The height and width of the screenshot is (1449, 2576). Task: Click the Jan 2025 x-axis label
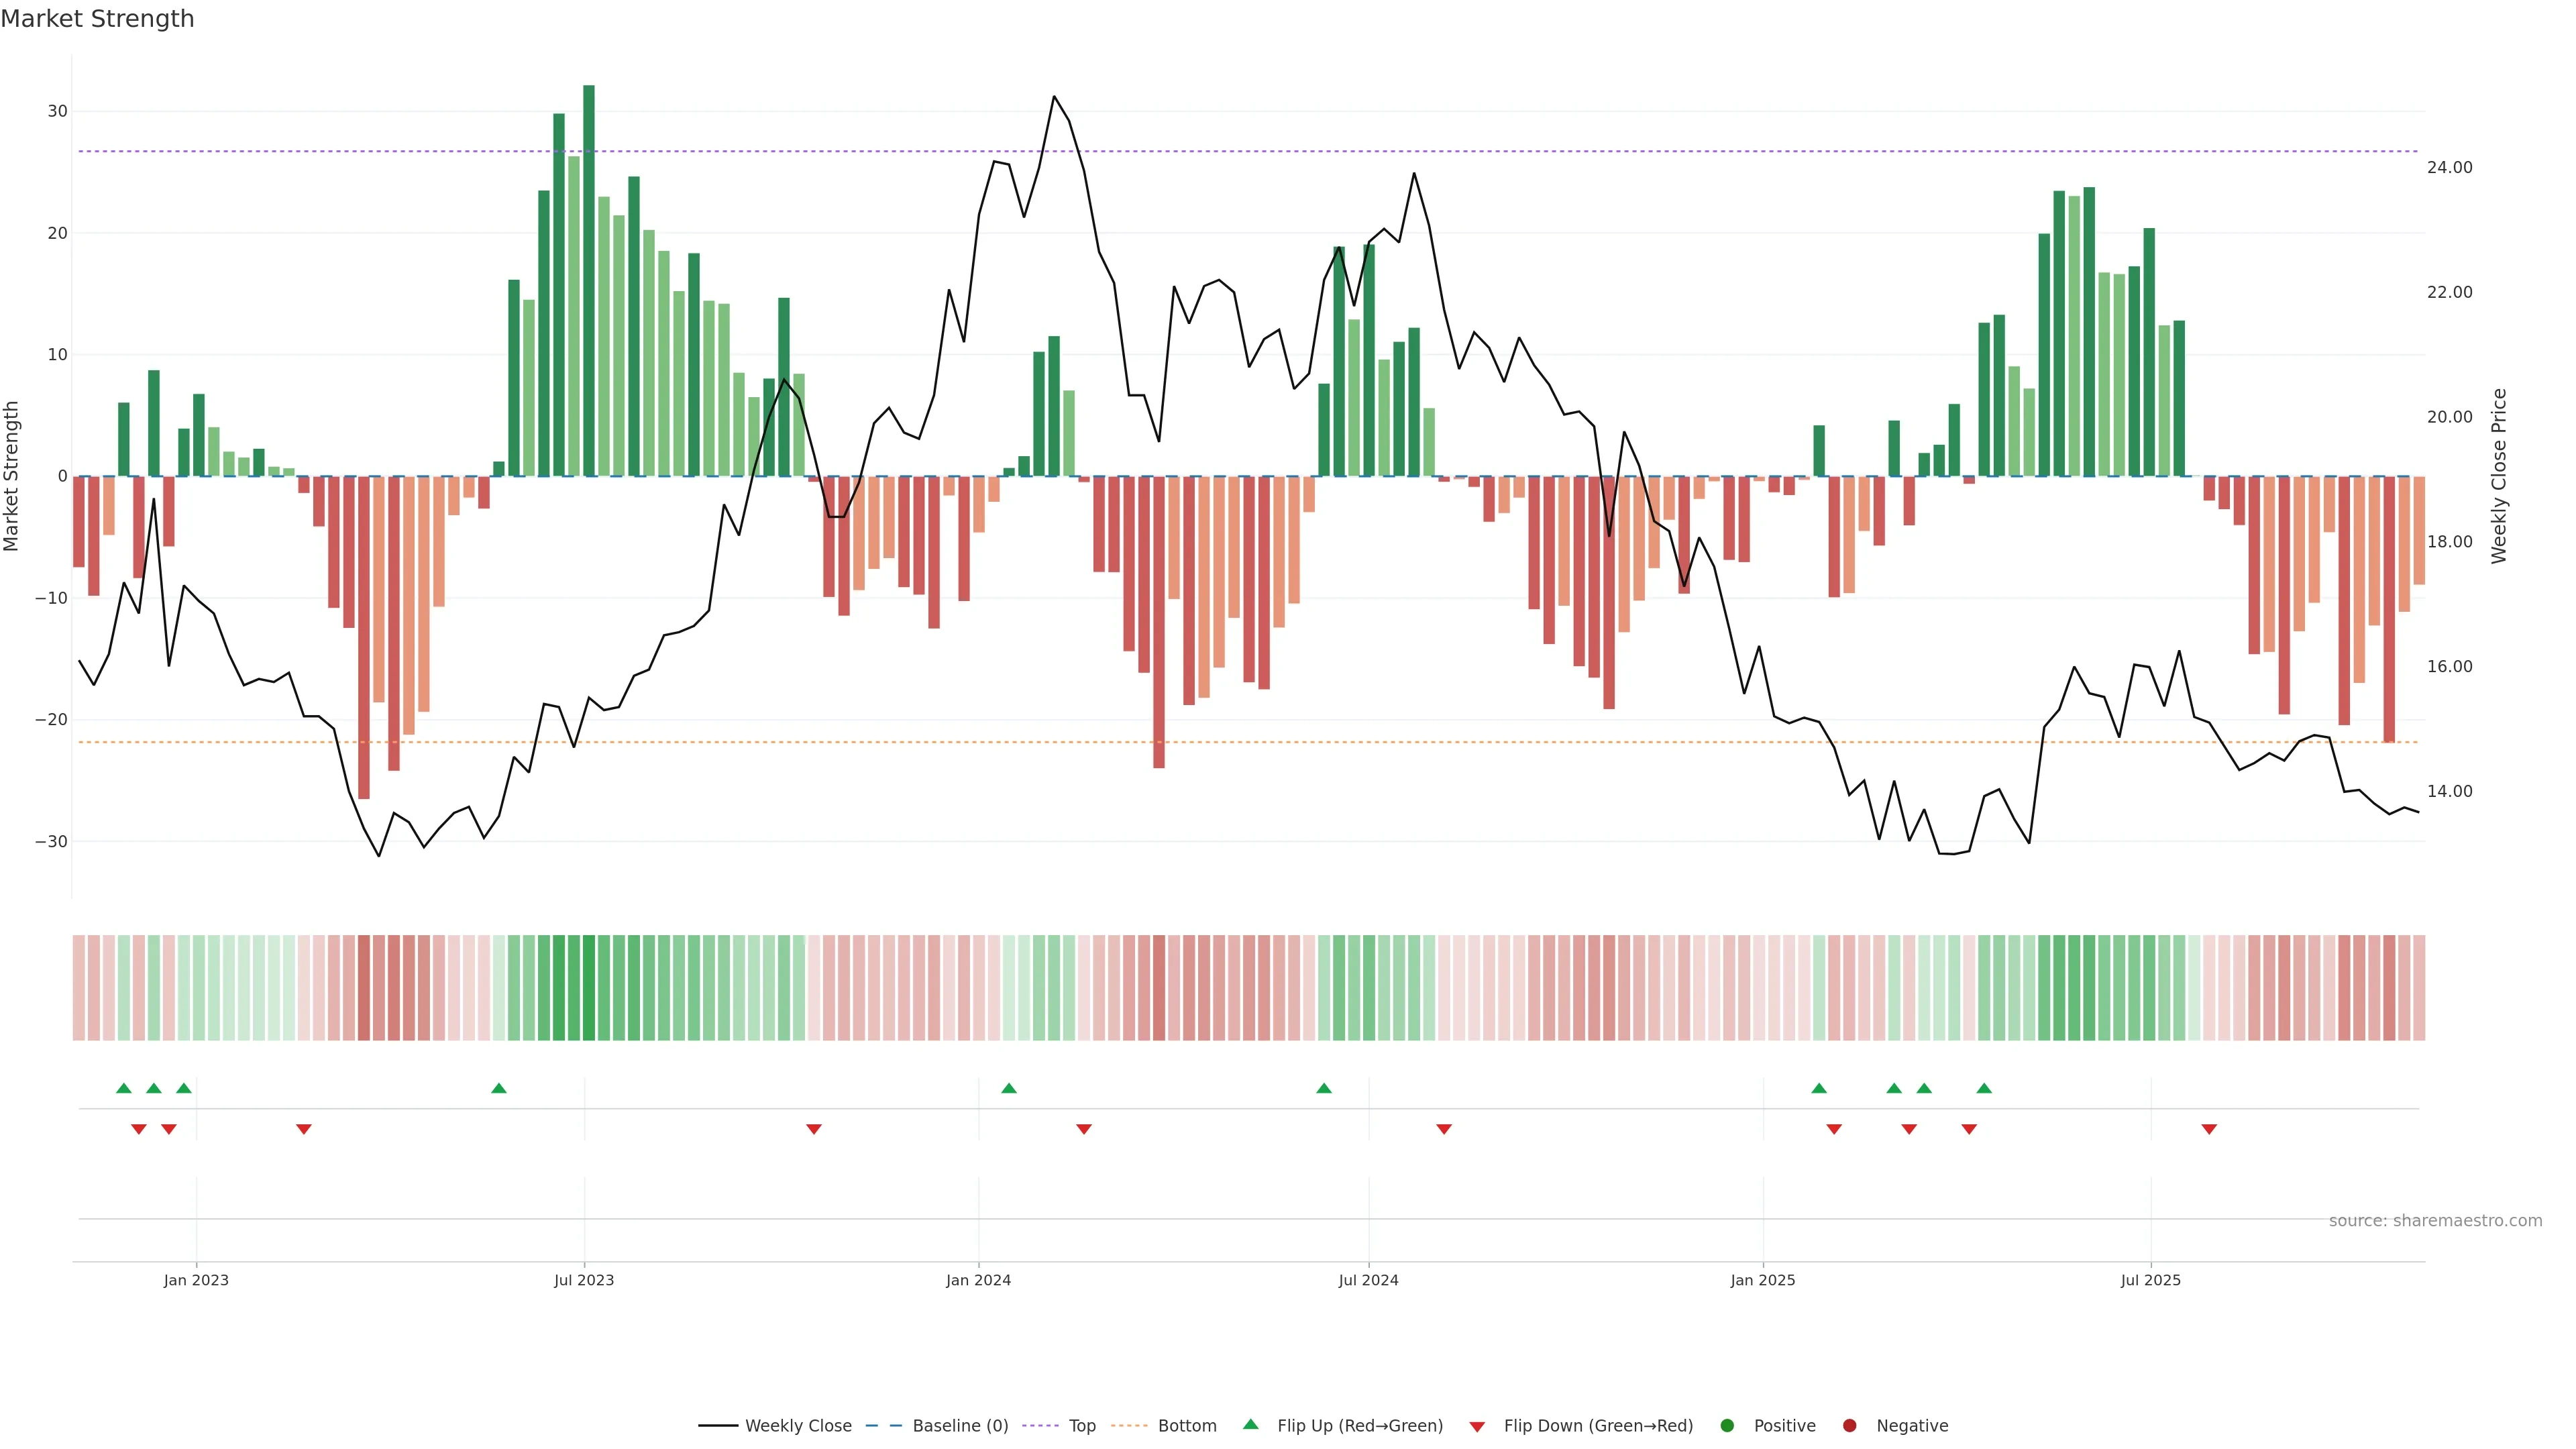click(x=1763, y=1280)
